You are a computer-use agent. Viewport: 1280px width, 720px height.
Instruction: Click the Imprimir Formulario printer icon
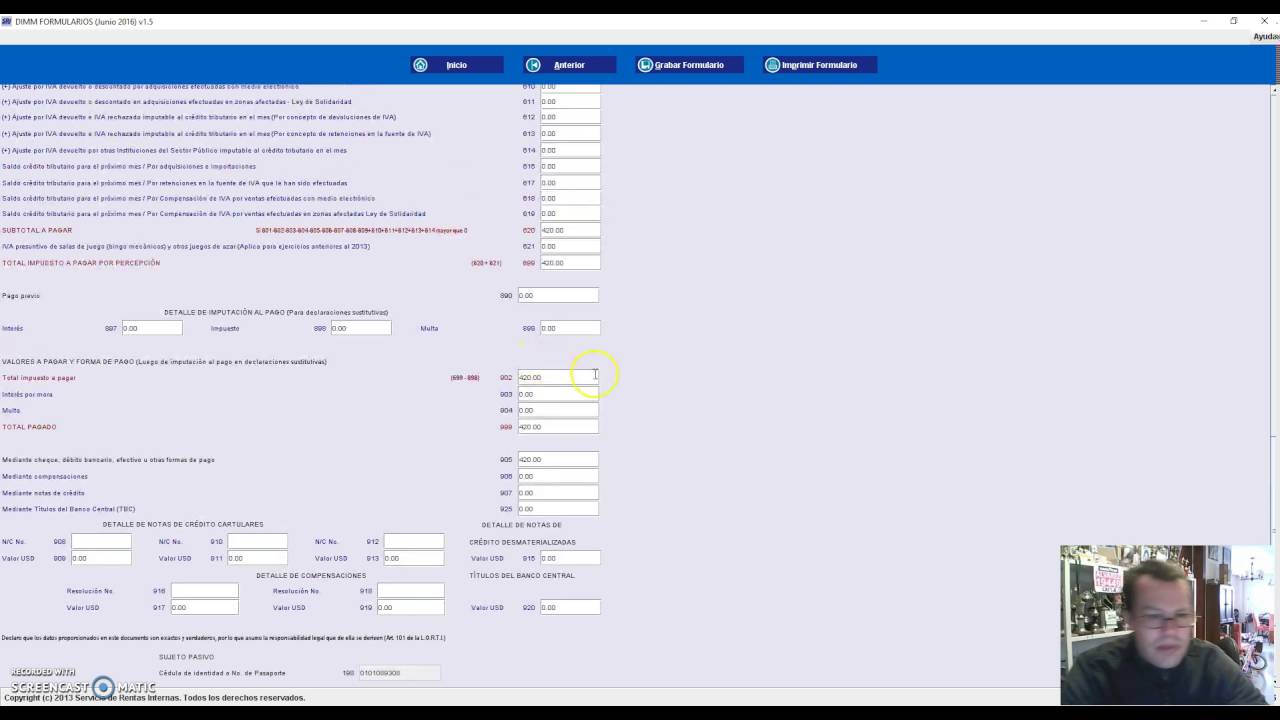pos(772,65)
